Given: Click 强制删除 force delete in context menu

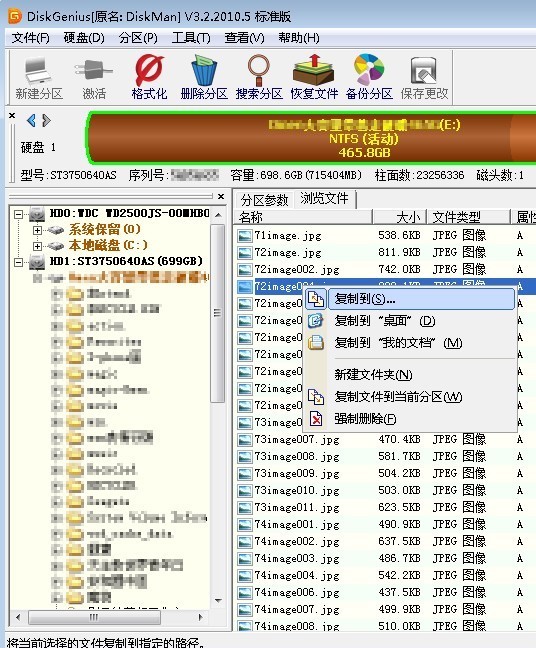Looking at the screenshot, I should (365, 419).
